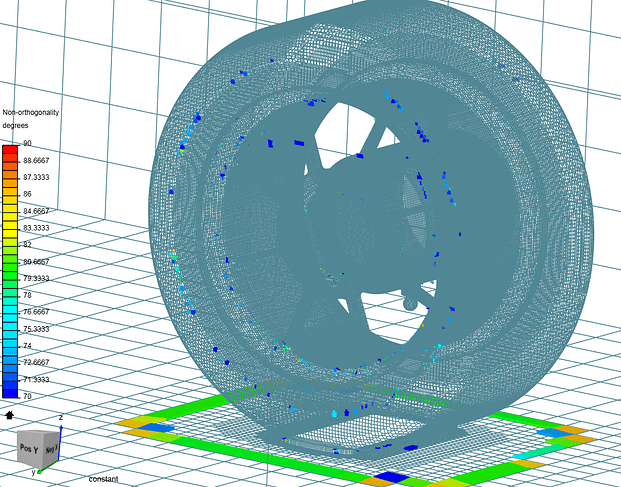Click the legend value 82
This screenshot has width=621, height=487.
[27, 244]
